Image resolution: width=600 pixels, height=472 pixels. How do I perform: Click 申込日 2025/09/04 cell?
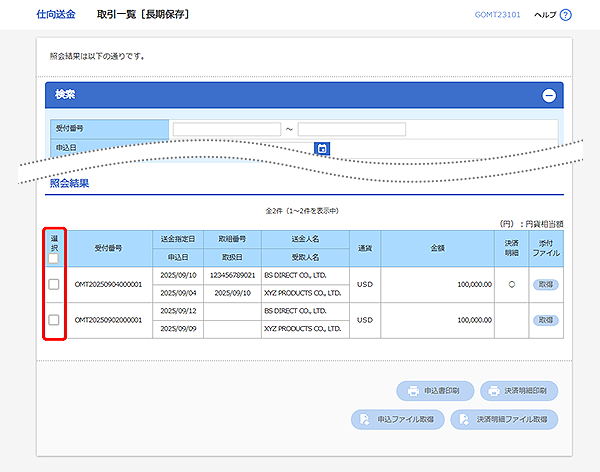(178, 293)
